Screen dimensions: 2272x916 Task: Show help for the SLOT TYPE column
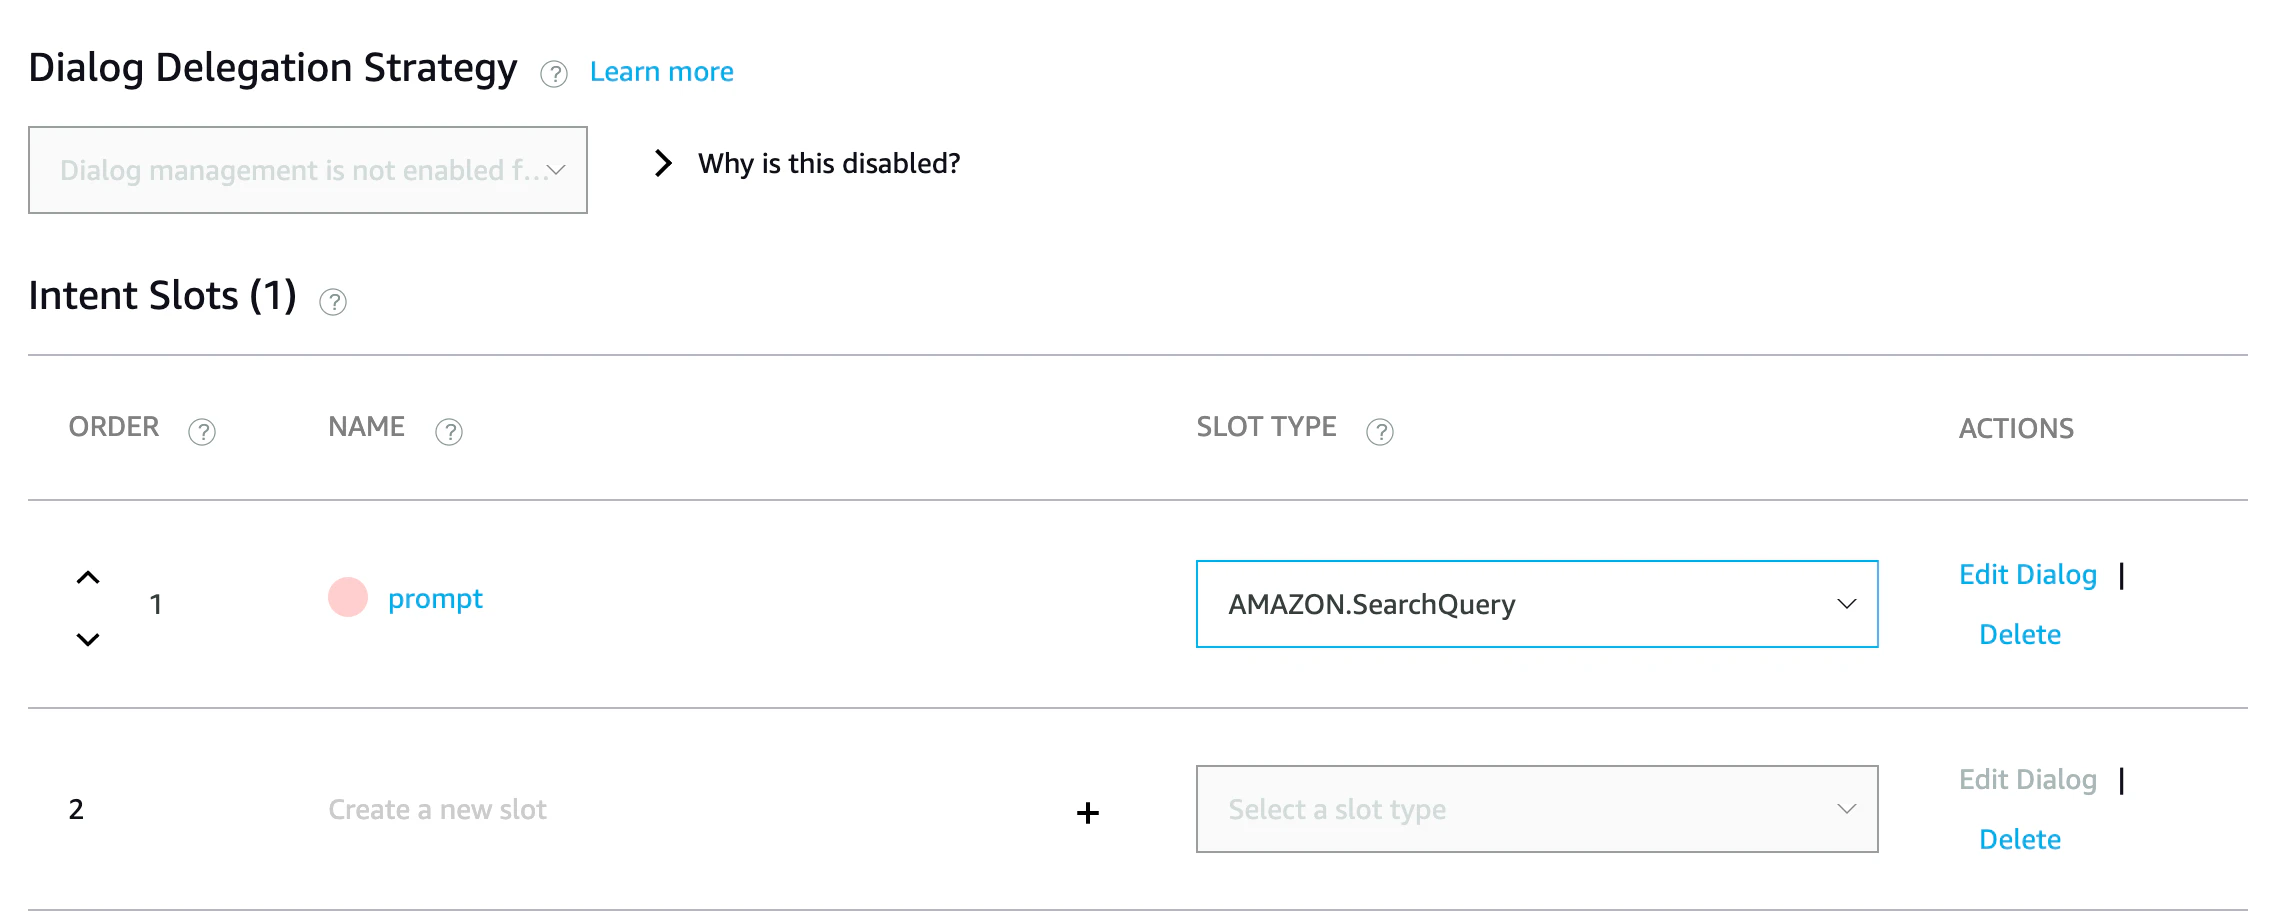(1380, 431)
